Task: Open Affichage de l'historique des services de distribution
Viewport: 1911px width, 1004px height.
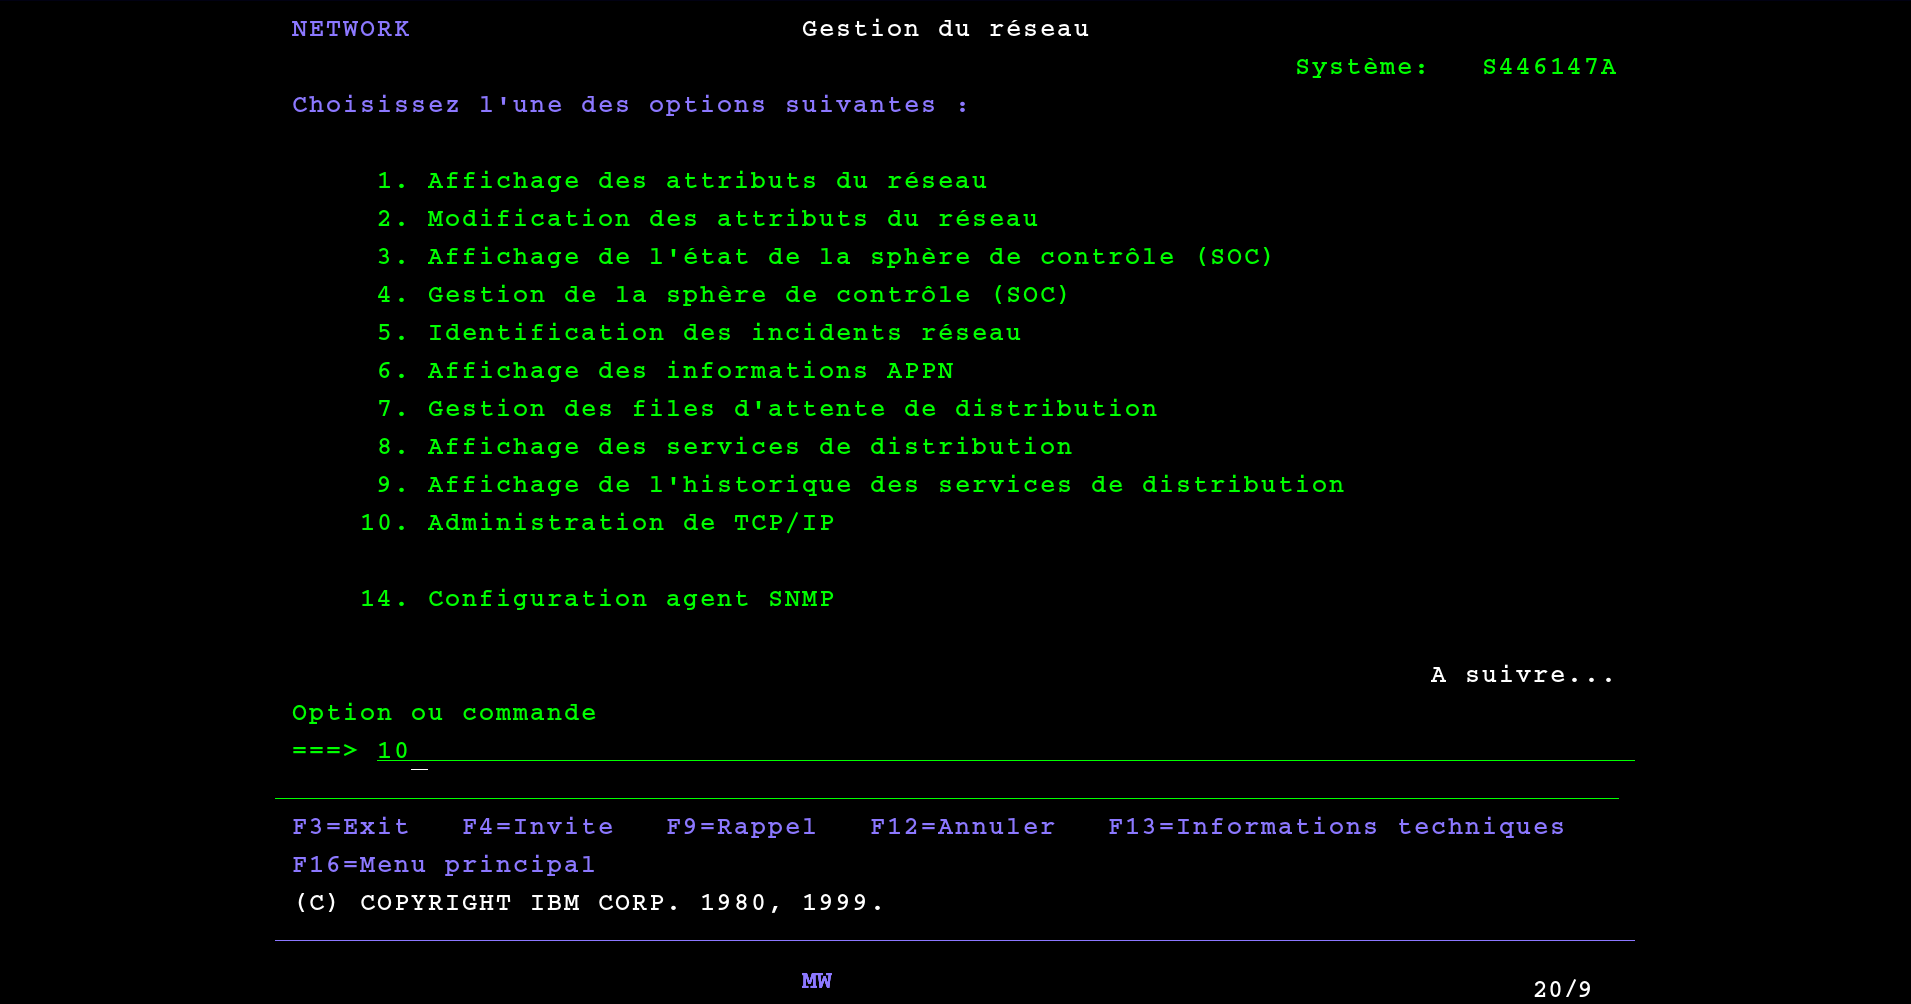Action: click(885, 485)
